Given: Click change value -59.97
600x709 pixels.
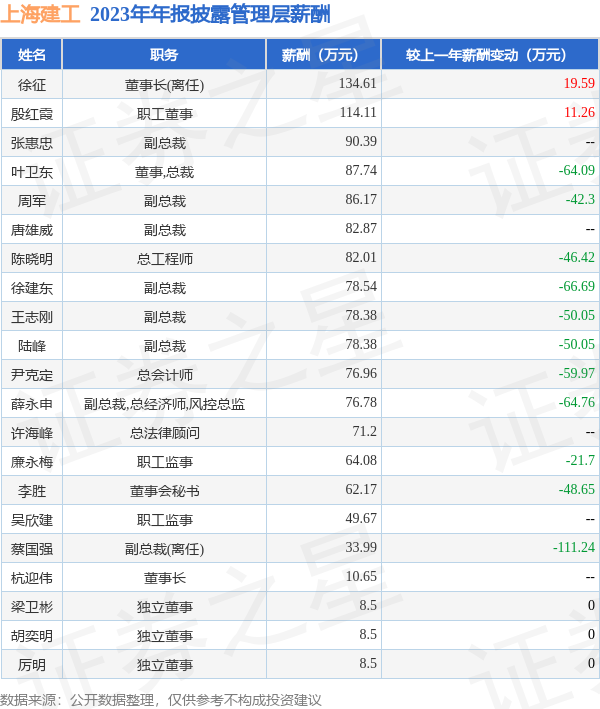Looking at the screenshot, I should point(576,373).
